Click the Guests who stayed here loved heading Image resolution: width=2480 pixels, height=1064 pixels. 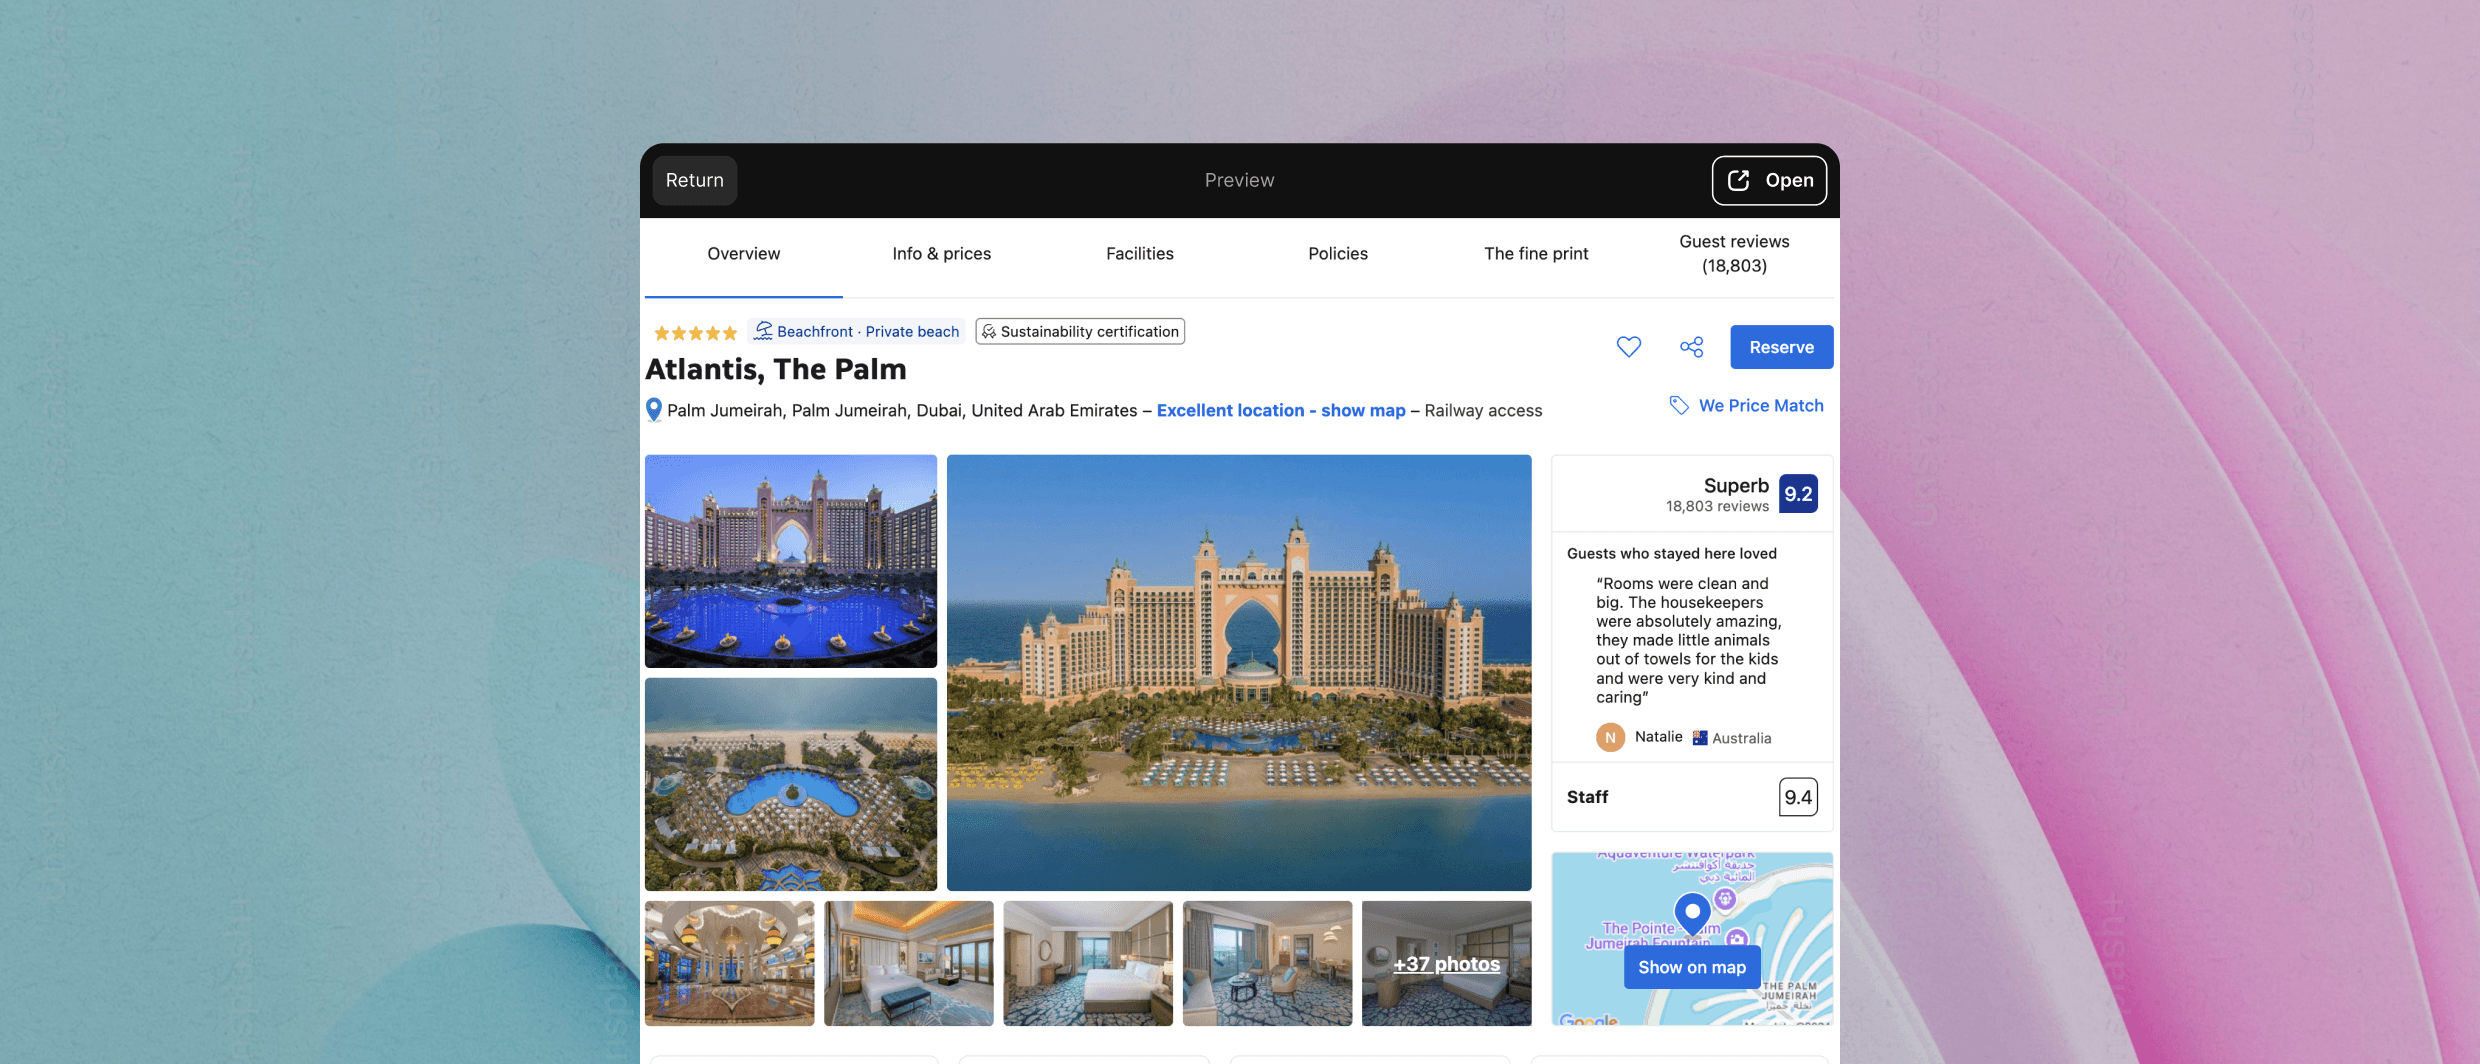1672,553
